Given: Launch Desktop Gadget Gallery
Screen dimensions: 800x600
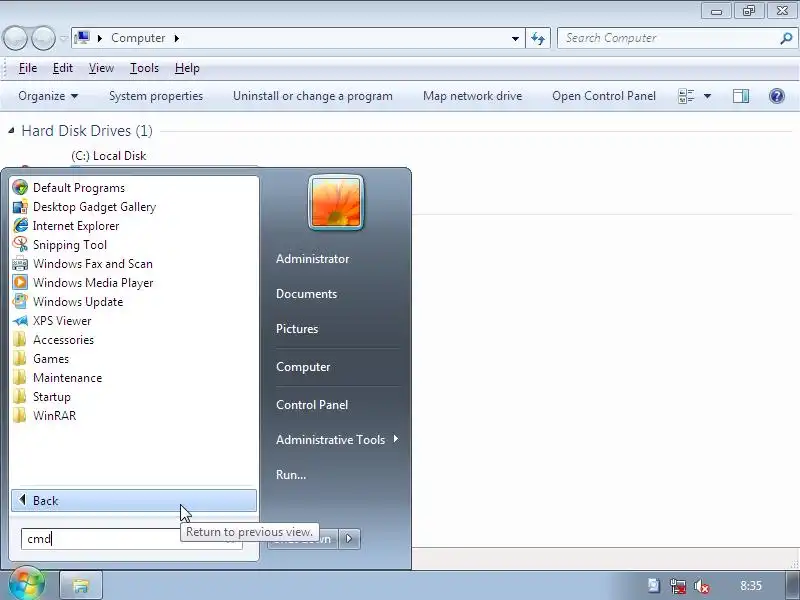Looking at the screenshot, I should coord(134,207).
